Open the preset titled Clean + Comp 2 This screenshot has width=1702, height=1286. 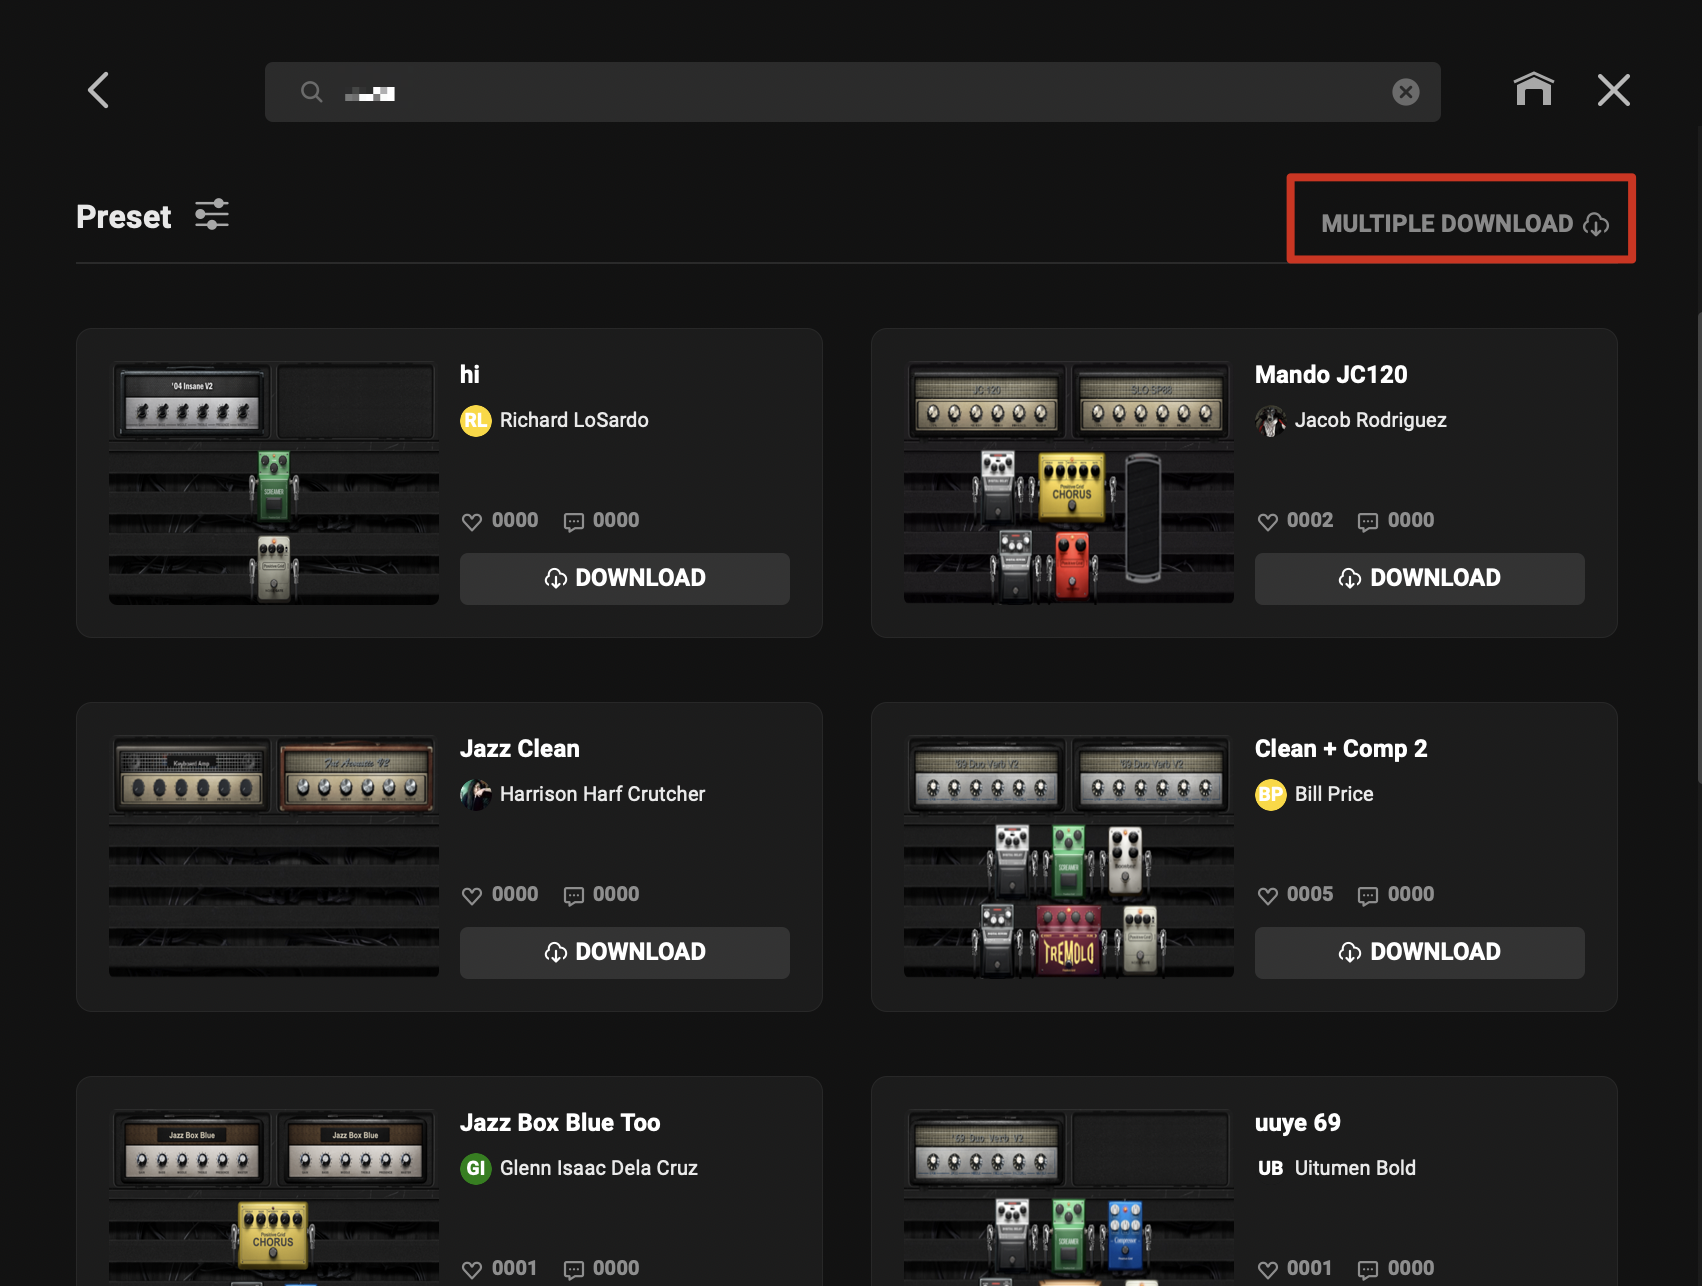coord(1341,748)
